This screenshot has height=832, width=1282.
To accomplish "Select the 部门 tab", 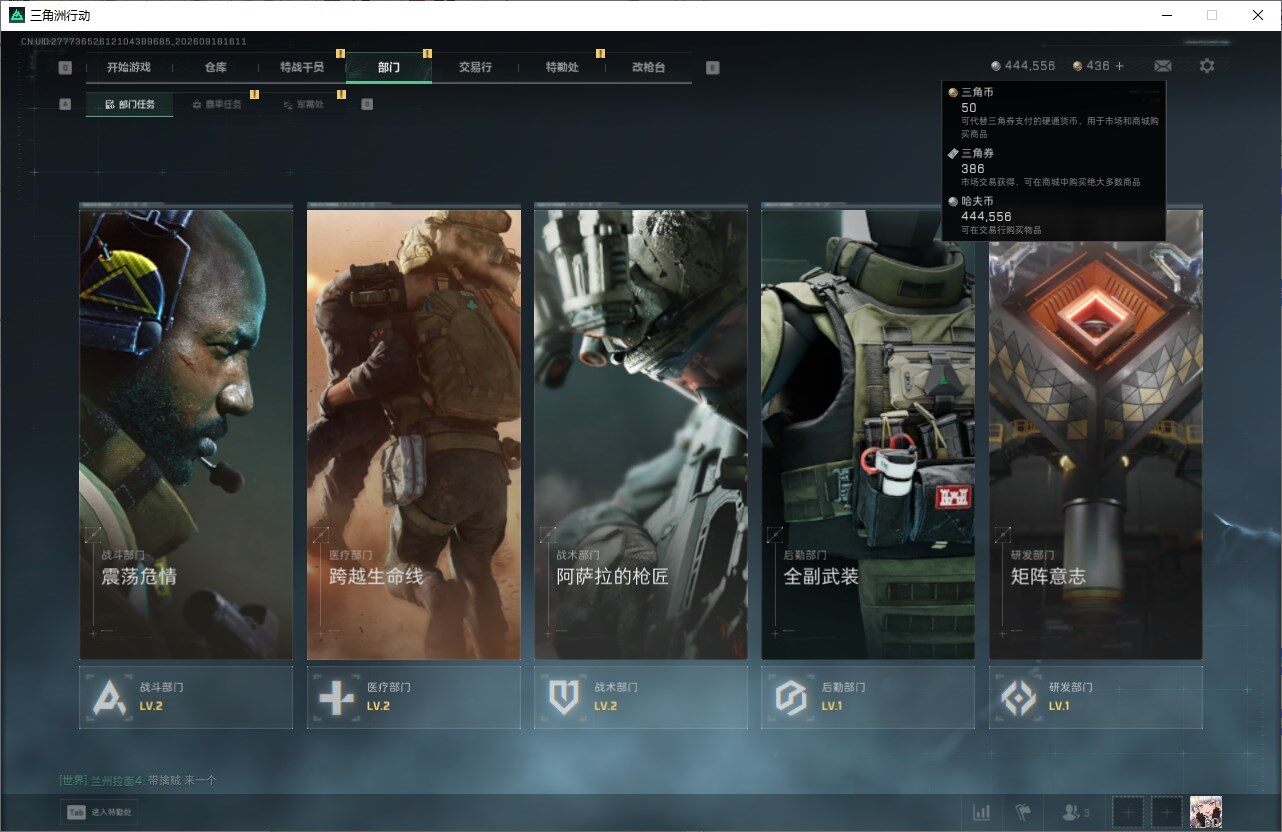I will [x=389, y=67].
